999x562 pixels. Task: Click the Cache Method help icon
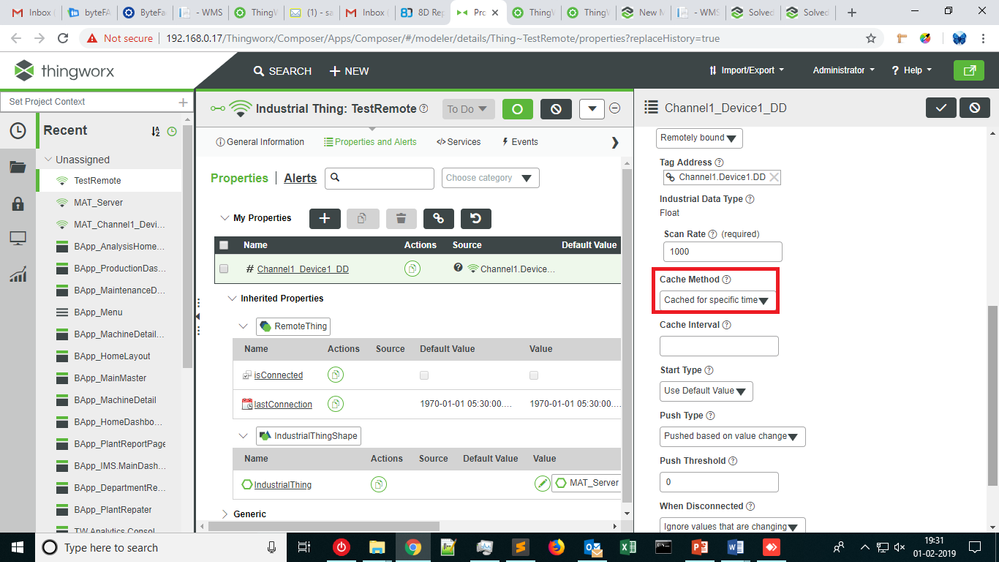(726, 280)
